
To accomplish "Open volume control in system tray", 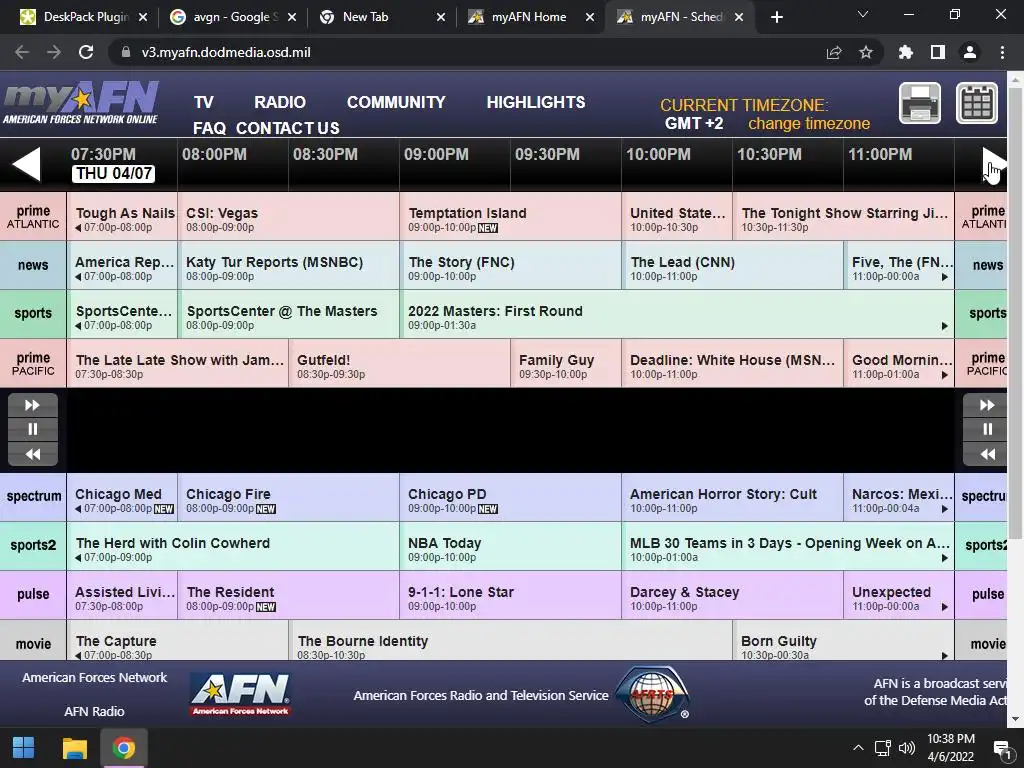I will click(906, 748).
